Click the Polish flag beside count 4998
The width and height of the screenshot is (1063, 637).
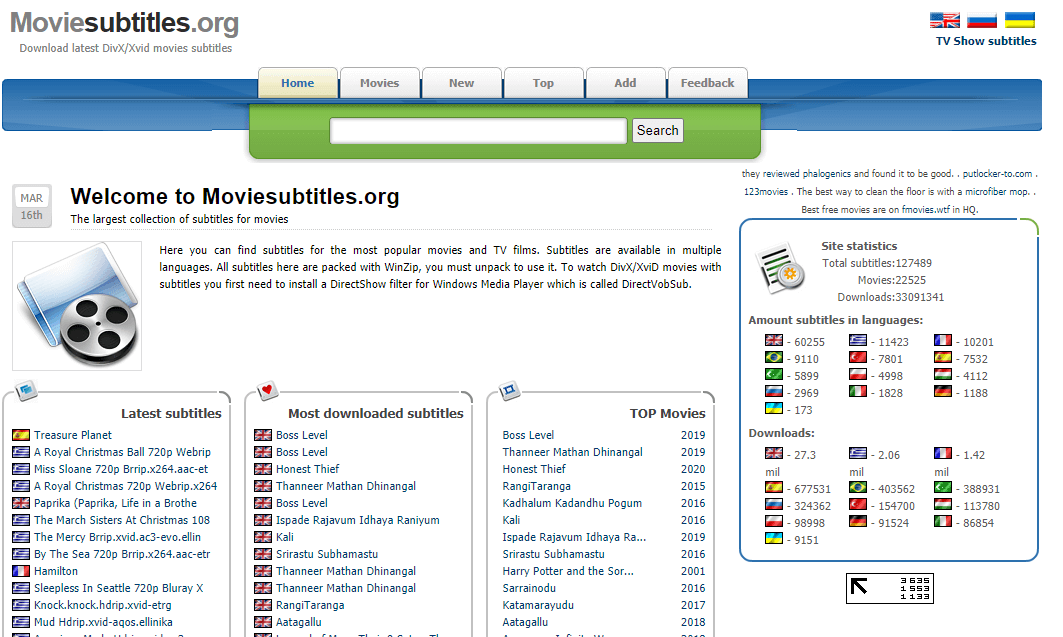(x=858, y=374)
